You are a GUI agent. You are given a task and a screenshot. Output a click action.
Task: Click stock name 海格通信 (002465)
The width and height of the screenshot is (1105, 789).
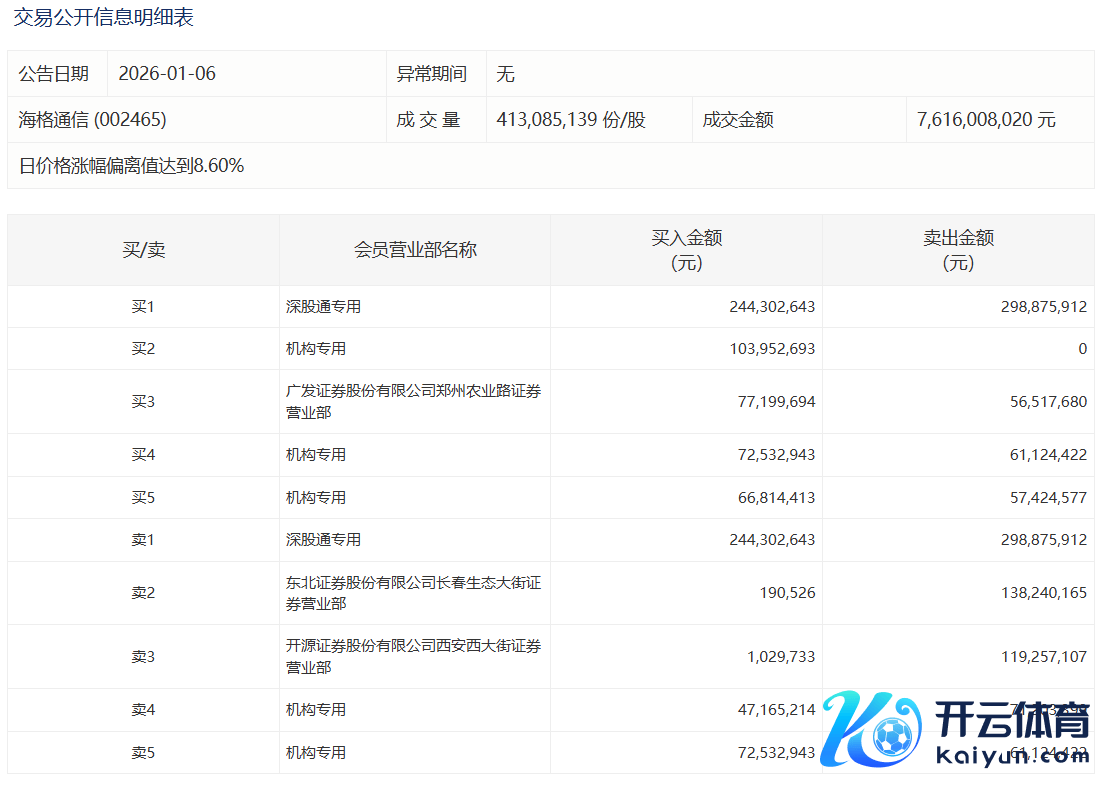92,120
